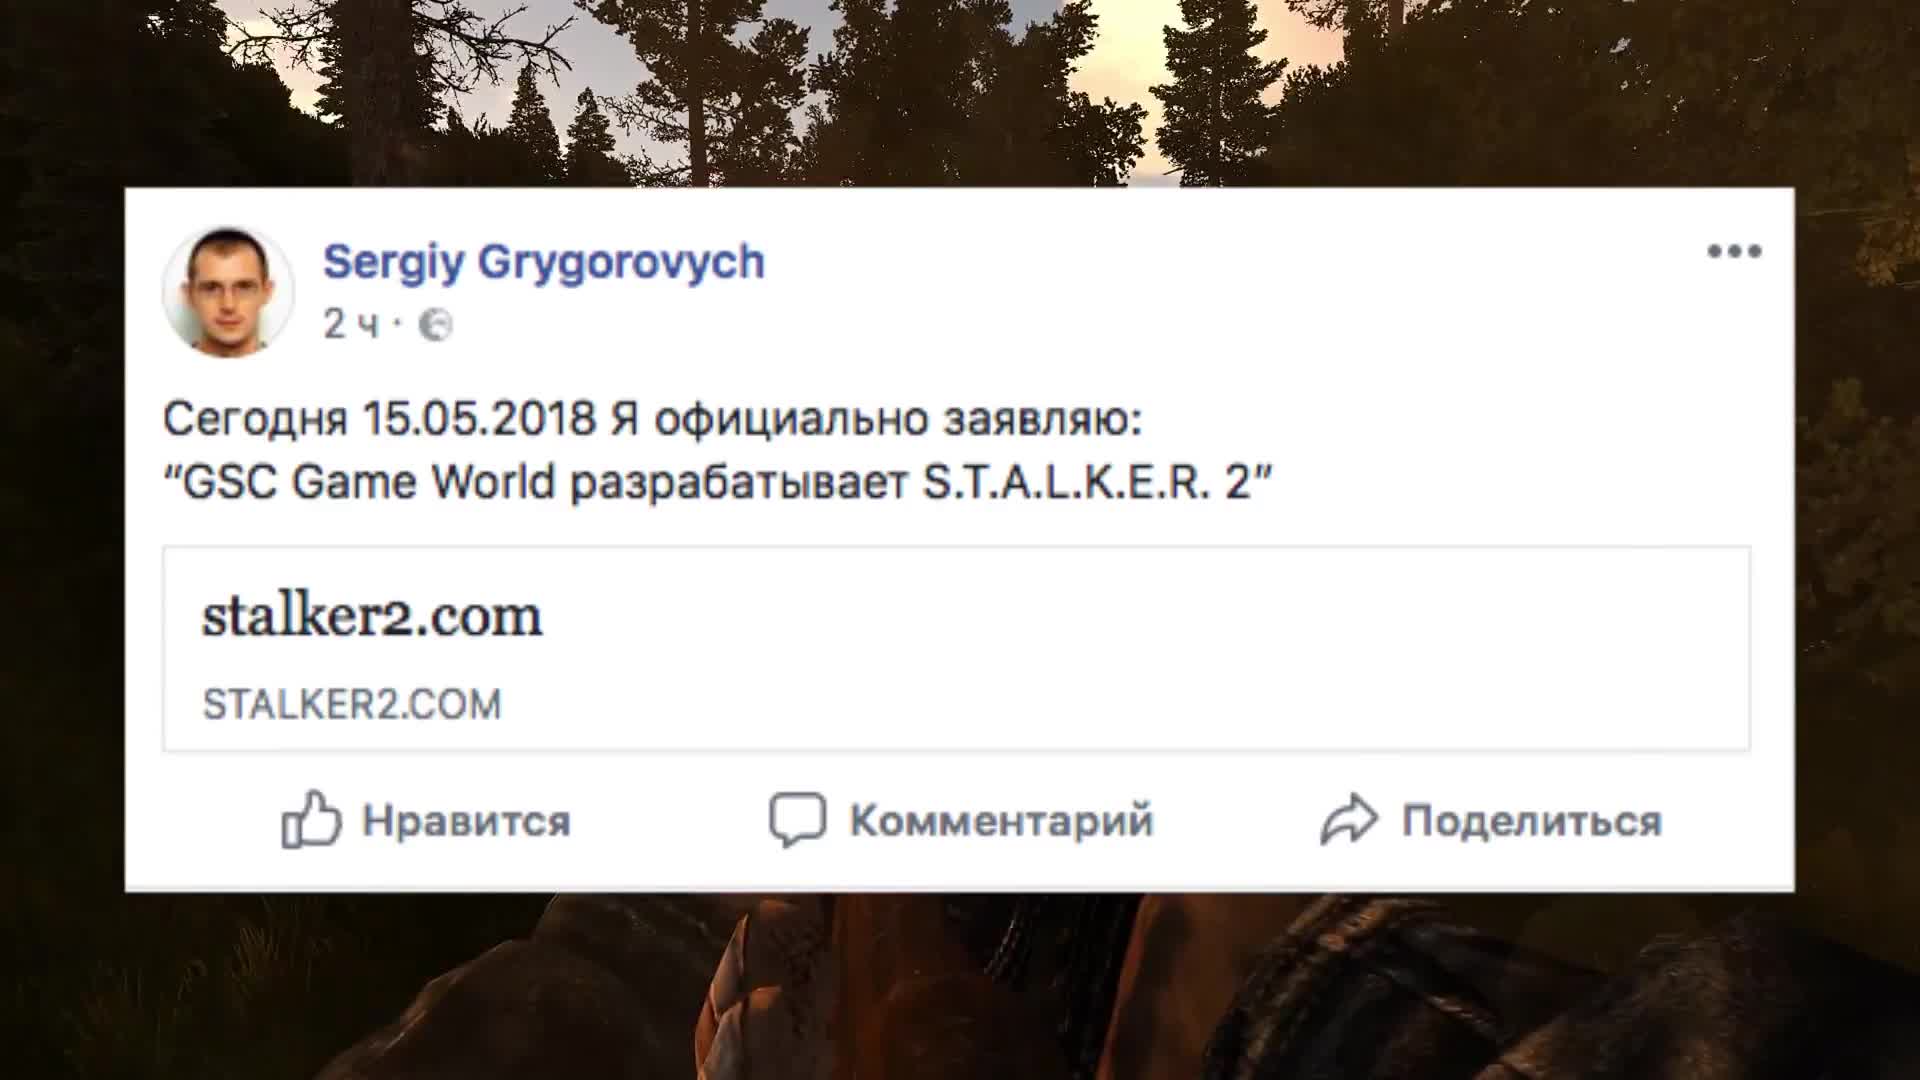Image resolution: width=1920 pixels, height=1080 pixels.
Task: Click the Sergiy Grygorovych name link
Action: 544,262
